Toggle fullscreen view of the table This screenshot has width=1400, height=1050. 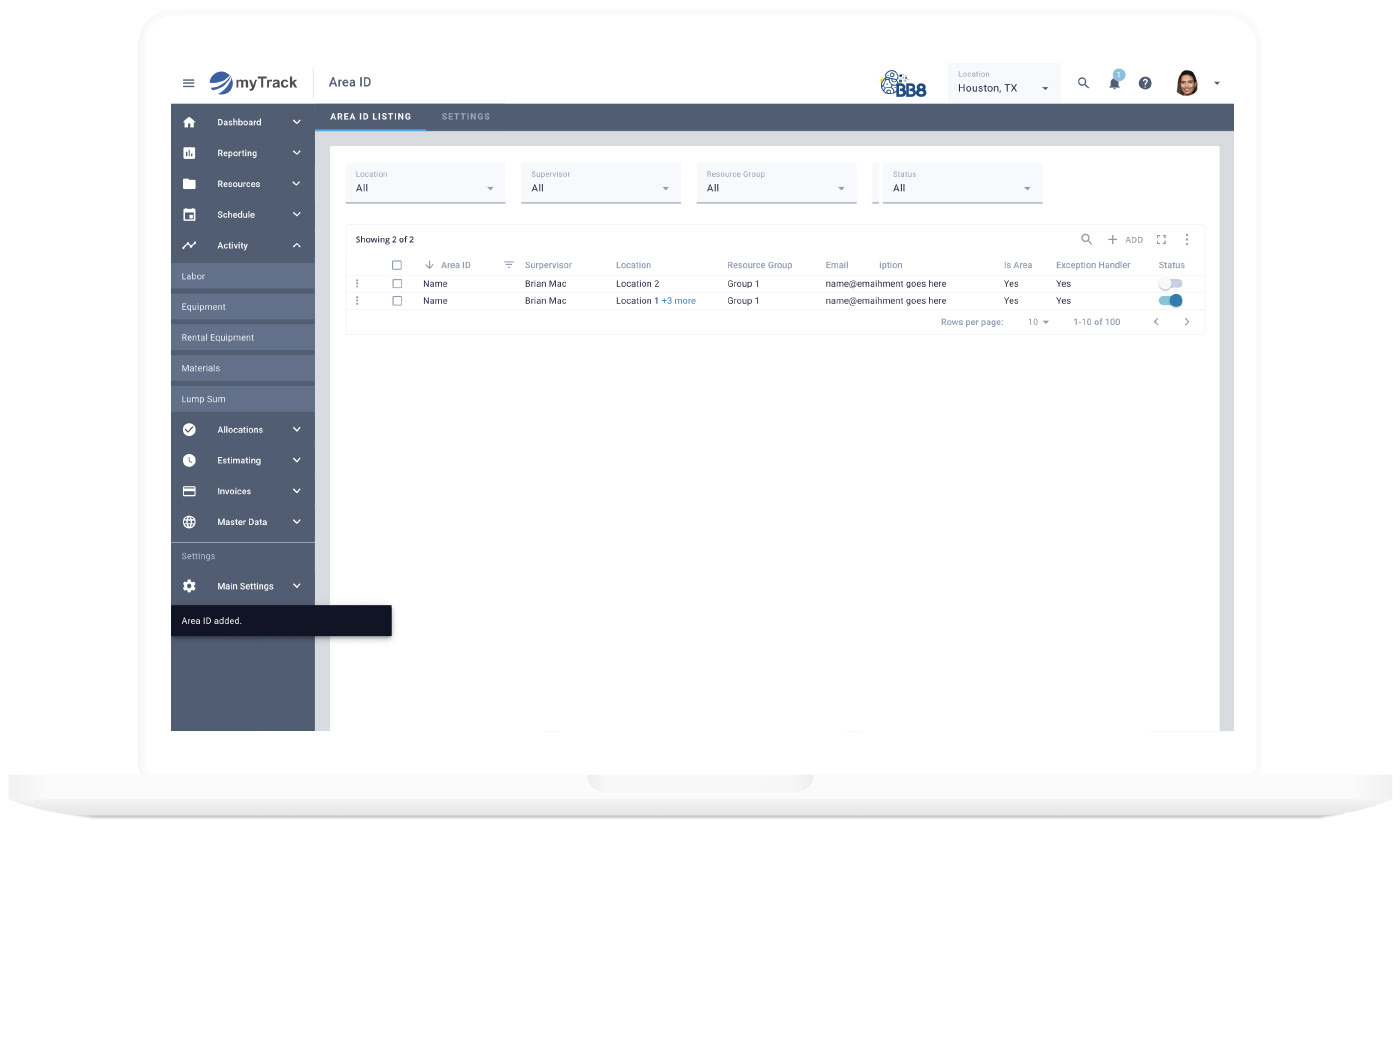[1161, 239]
